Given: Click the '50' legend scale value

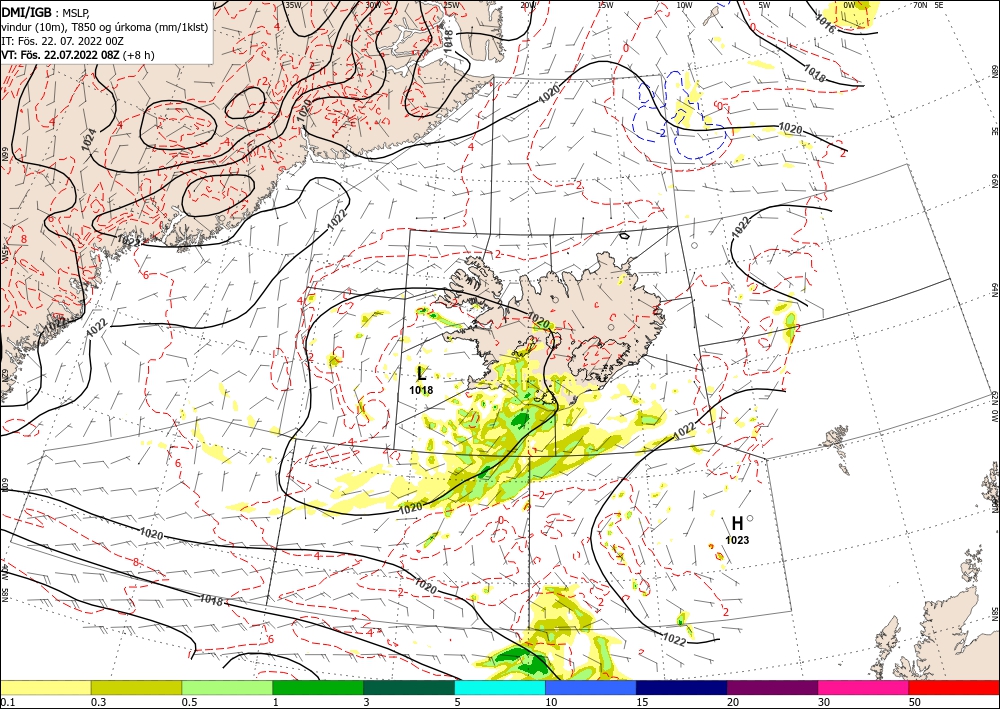Looking at the screenshot, I should coord(915,702).
